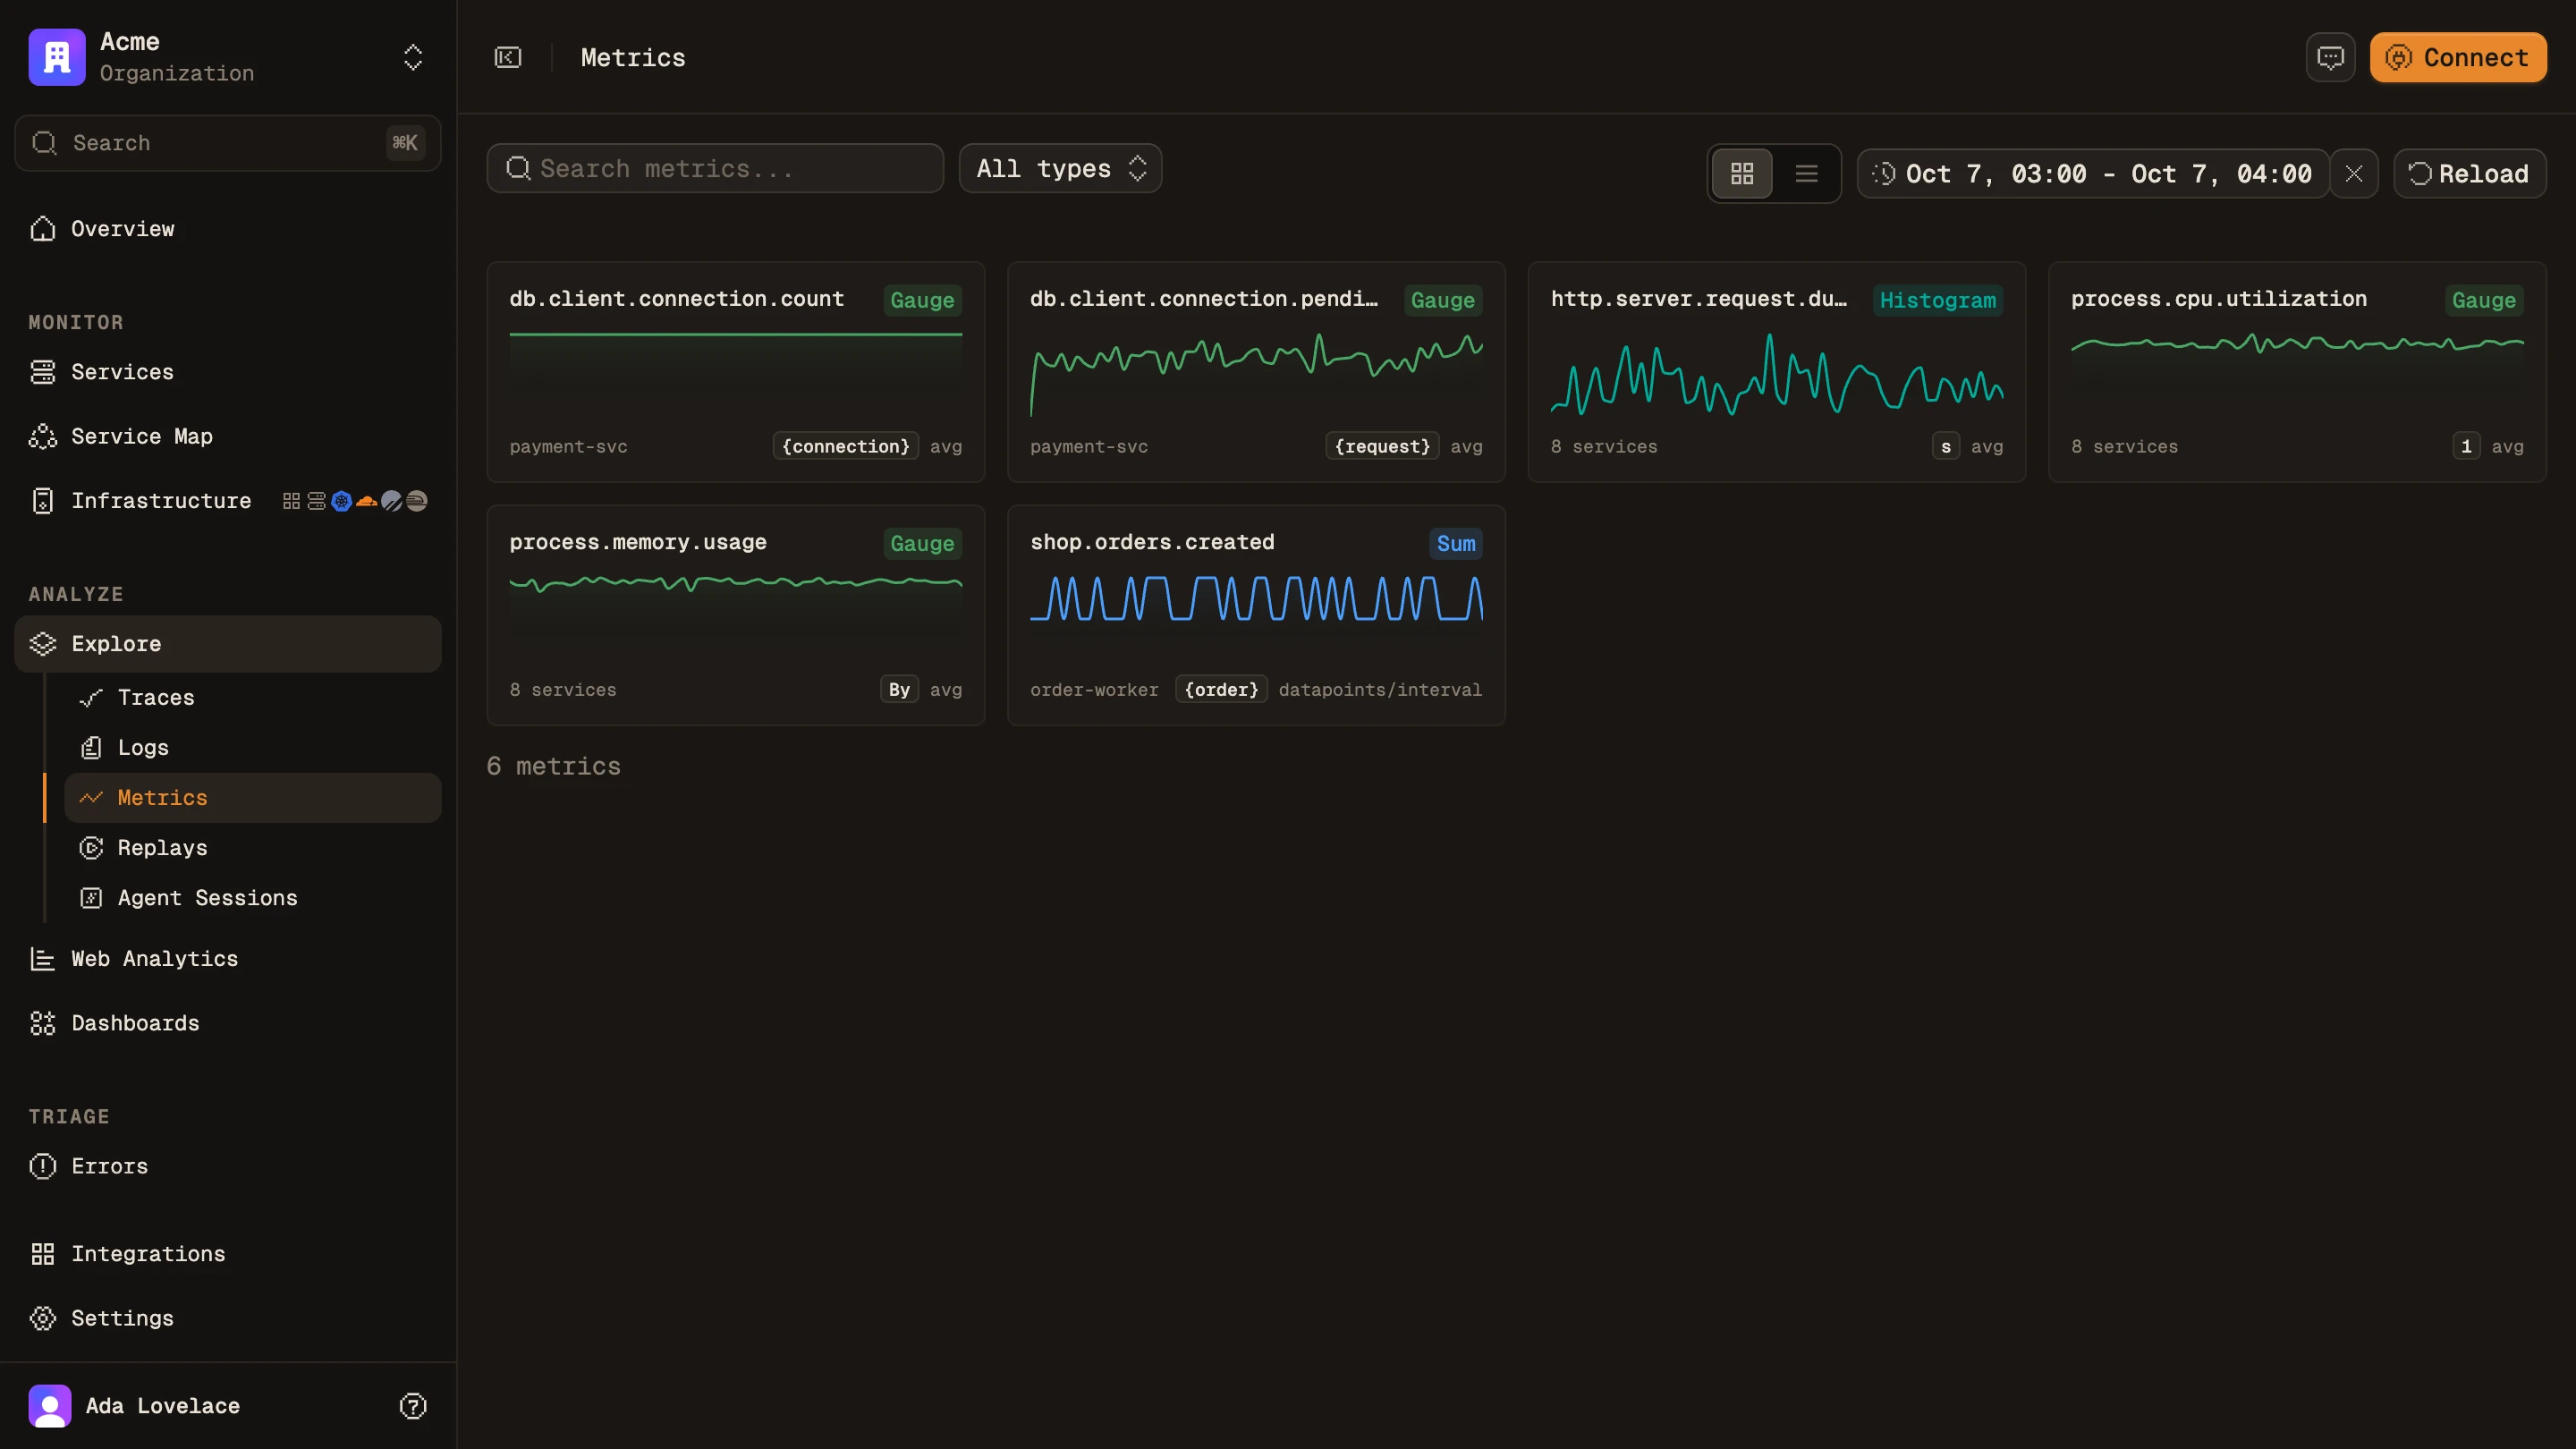2576x1449 pixels.
Task: Open the db.client.connection.pendi… metric card
Action: tap(1256, 372)
